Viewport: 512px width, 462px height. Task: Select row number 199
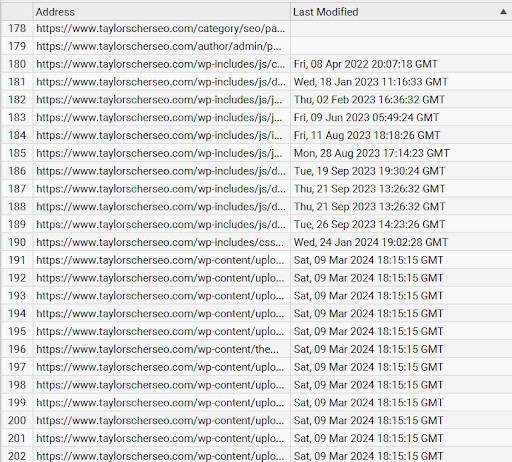click(17, 403)
